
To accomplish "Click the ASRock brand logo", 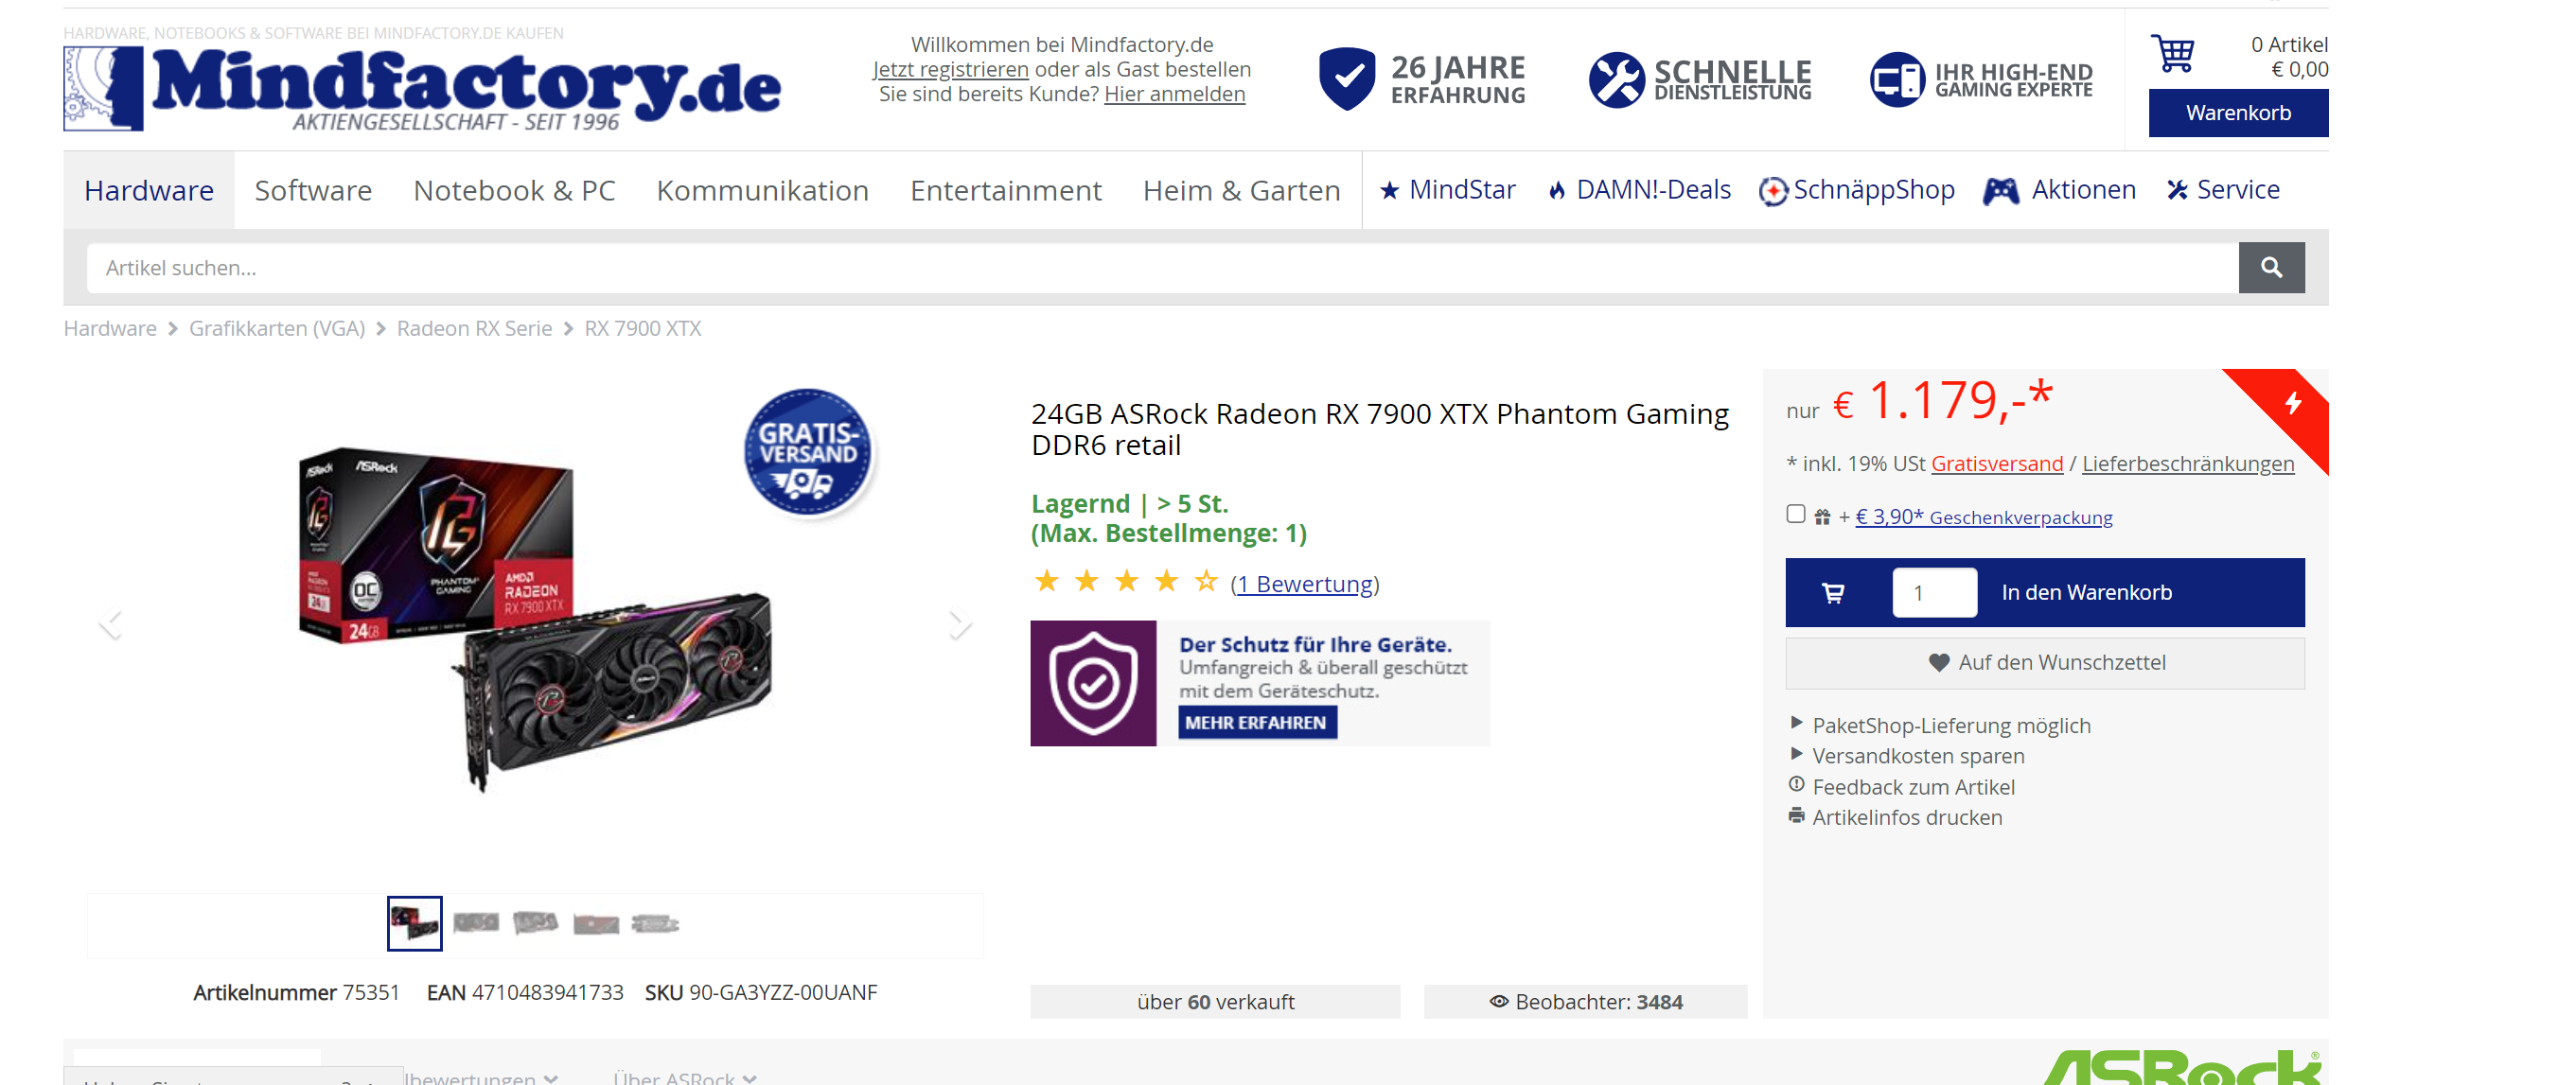I will click(2180, 1068).
